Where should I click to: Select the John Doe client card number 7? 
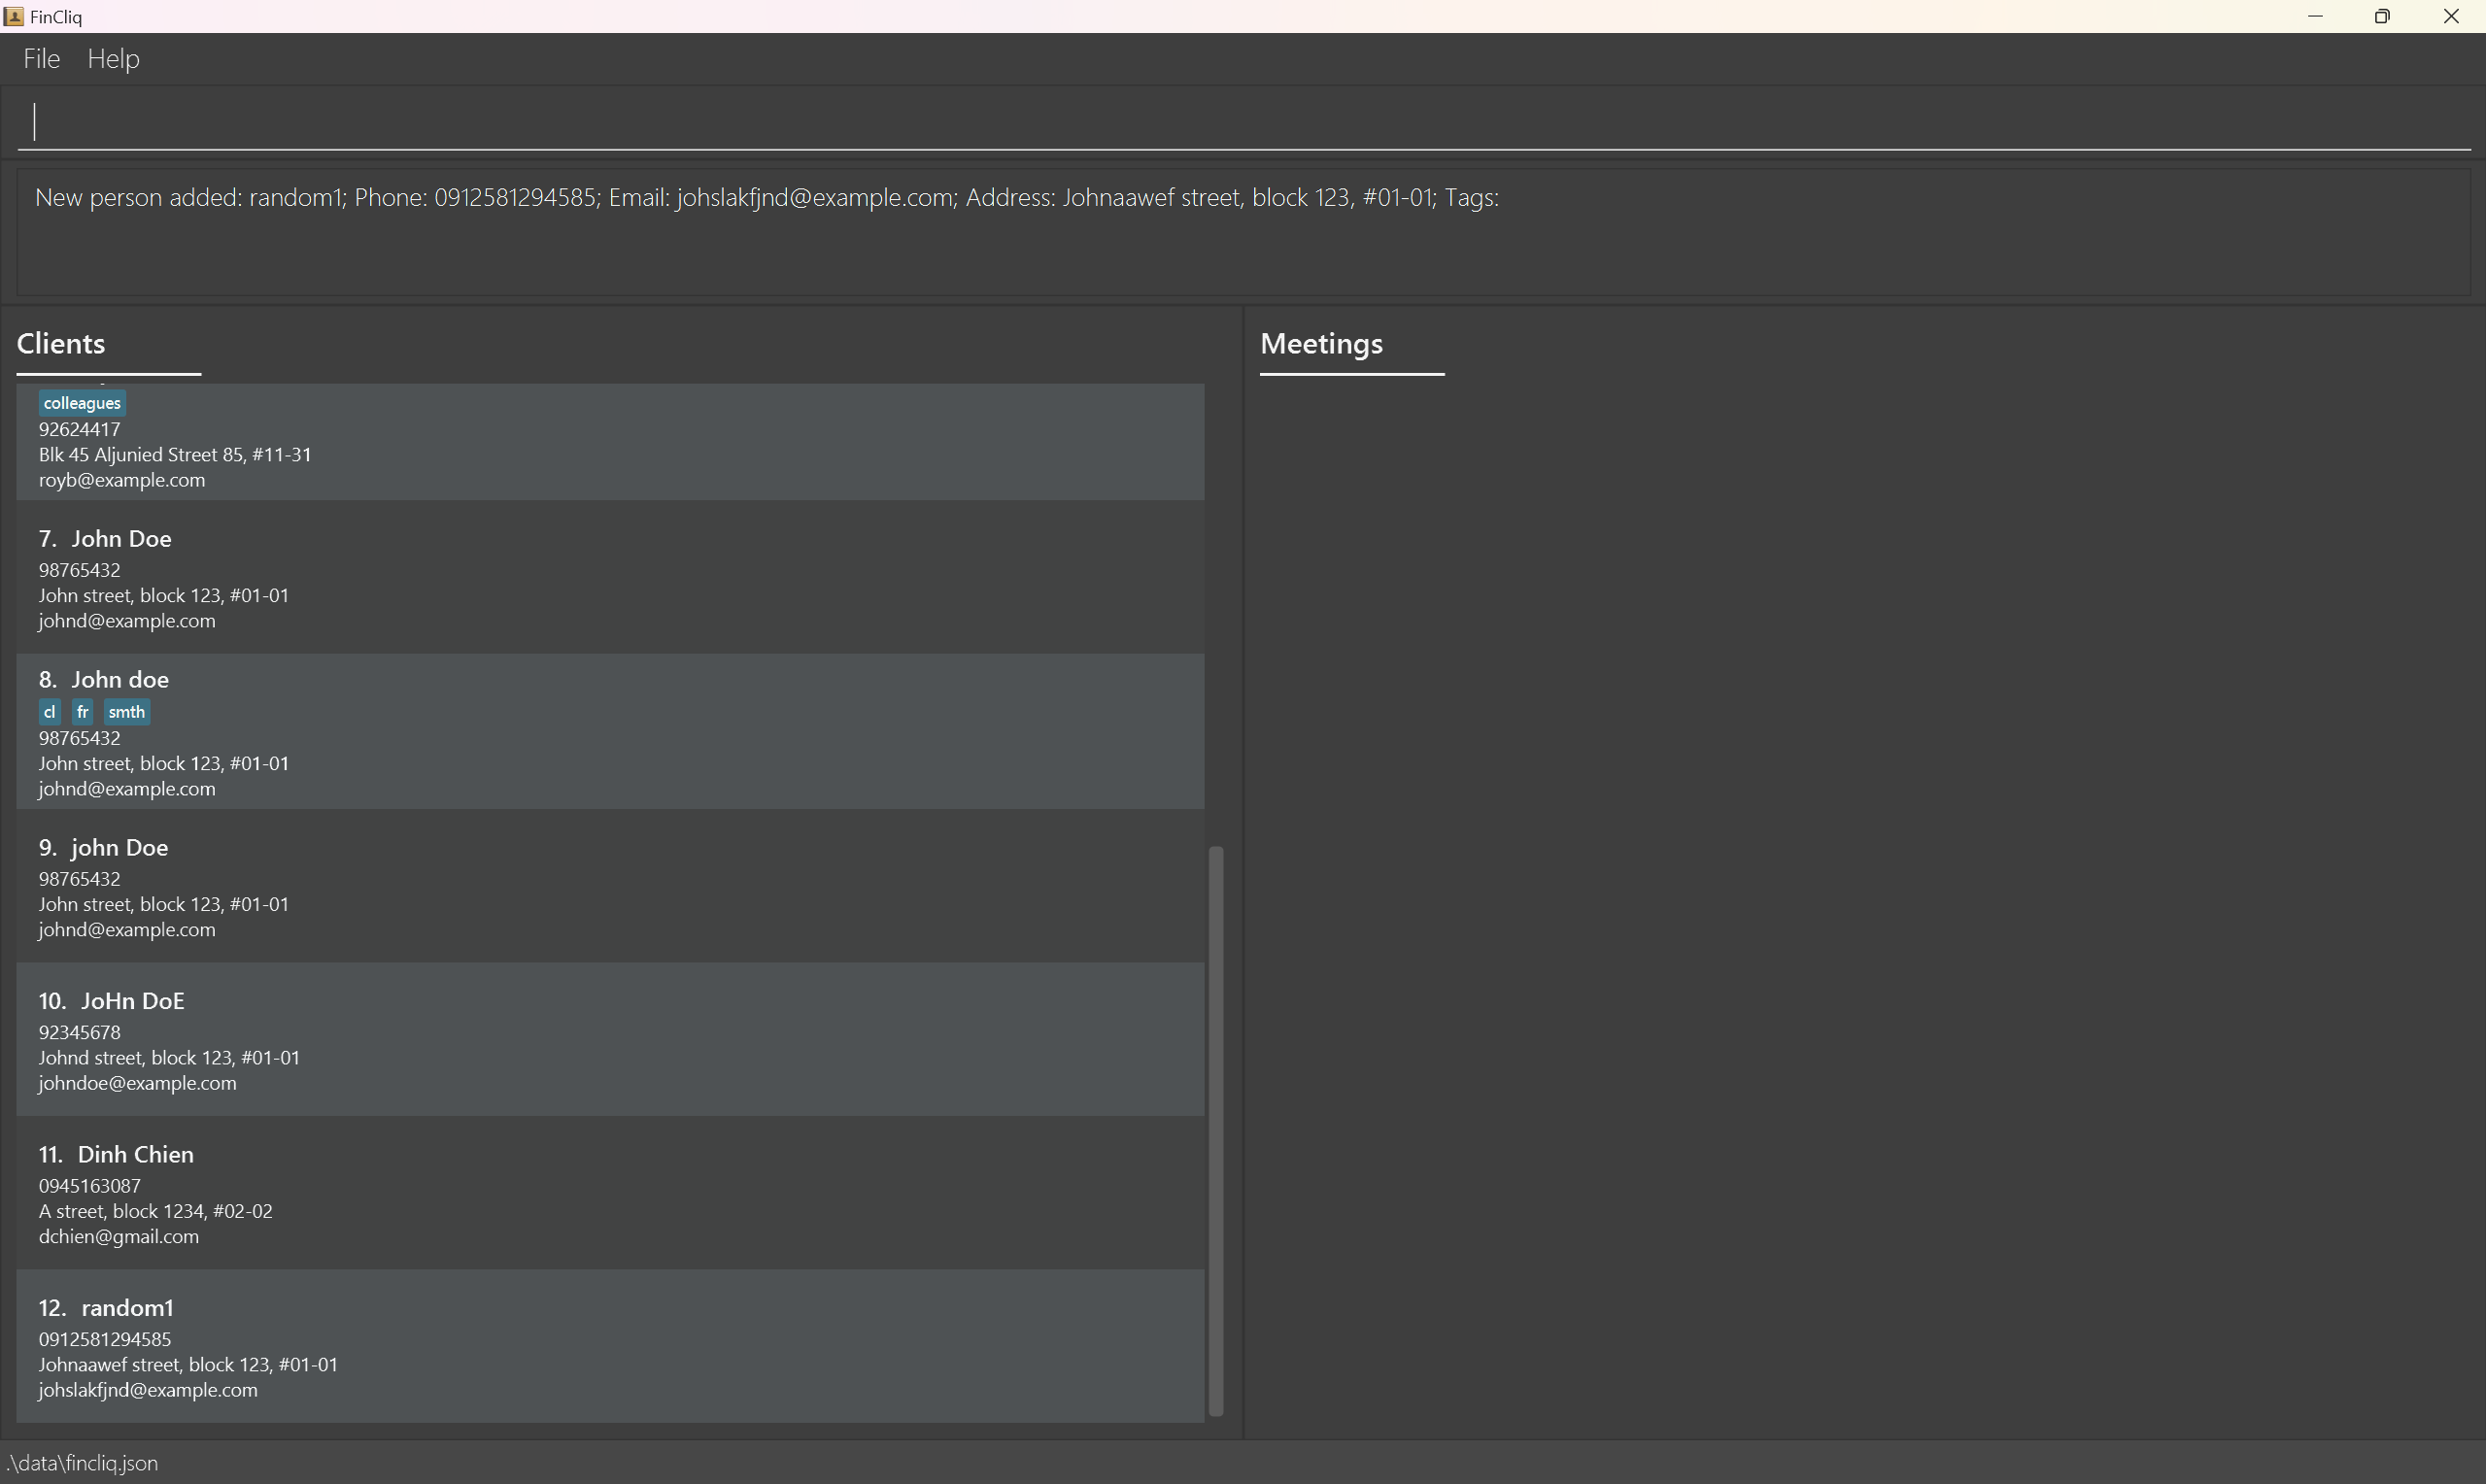pos(610,578)
